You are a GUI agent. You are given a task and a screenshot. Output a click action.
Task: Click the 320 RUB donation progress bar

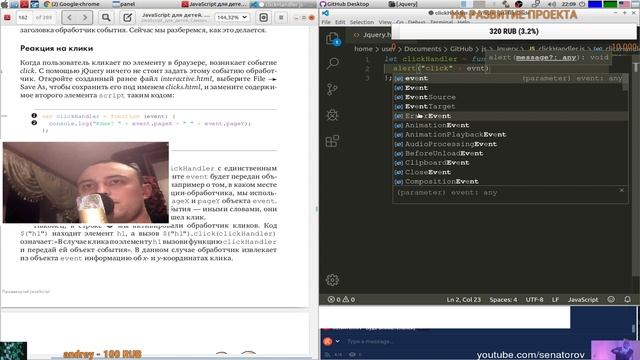514,31
